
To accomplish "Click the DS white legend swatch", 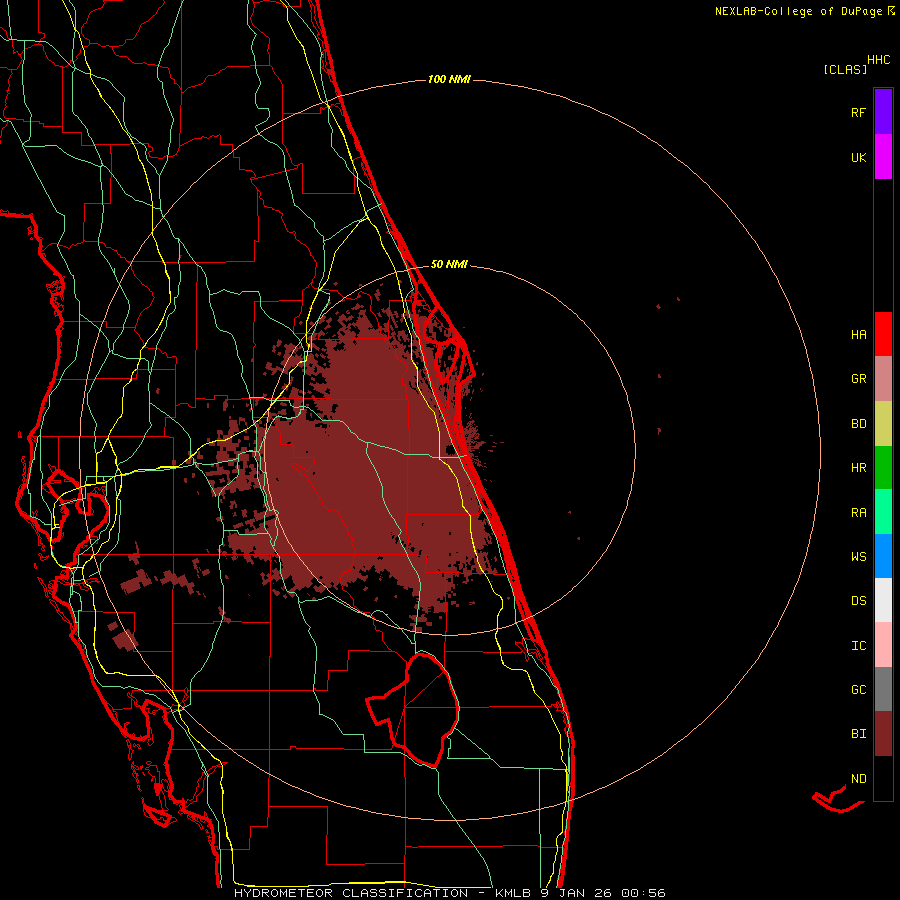I will (883, 600).
